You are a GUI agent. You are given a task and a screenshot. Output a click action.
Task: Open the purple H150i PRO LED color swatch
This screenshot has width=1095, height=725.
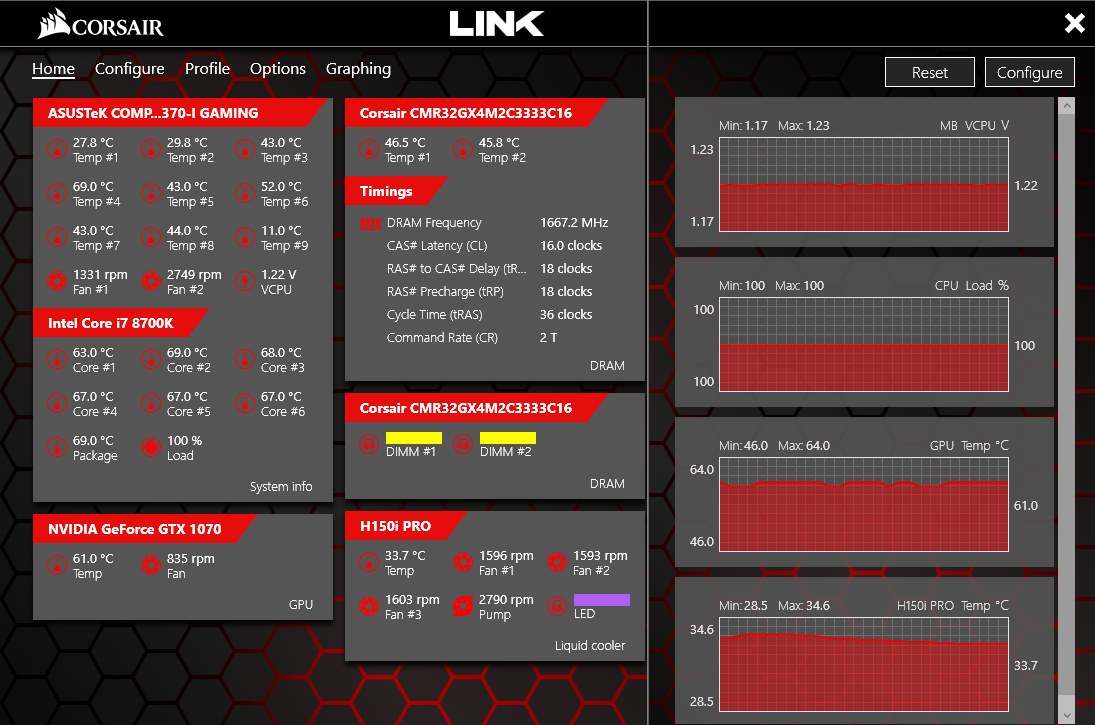(602, 600)
